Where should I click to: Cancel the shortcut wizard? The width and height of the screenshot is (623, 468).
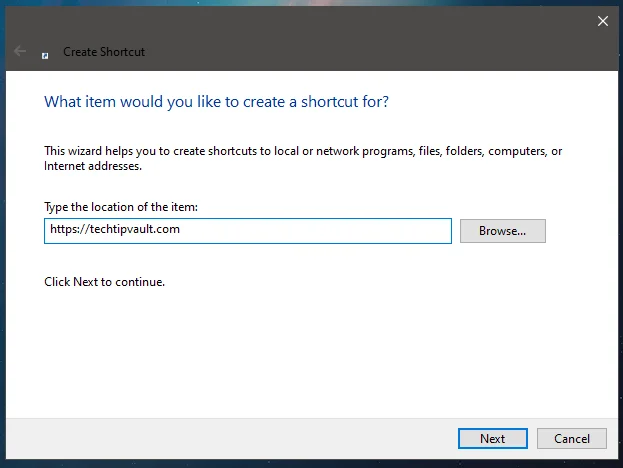click(572, 439)
